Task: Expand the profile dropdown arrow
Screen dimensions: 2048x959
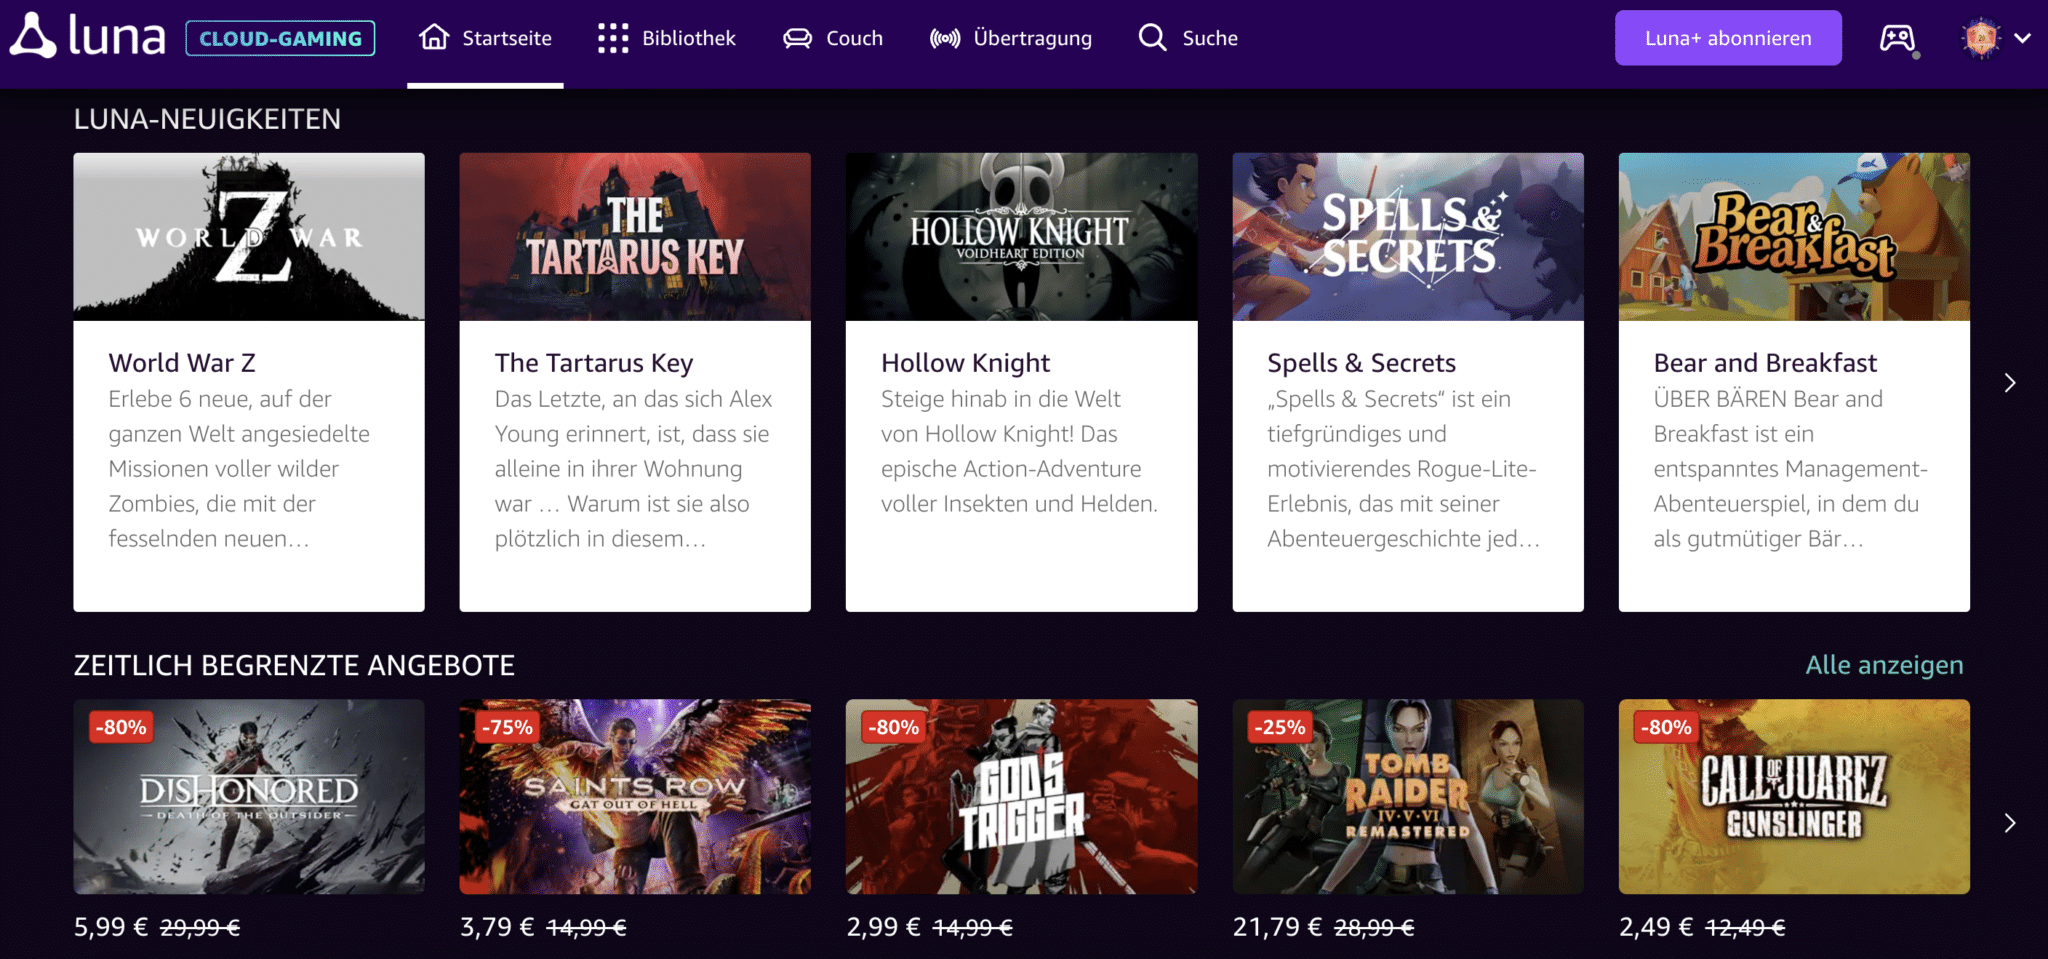Action: (x=2023, y=38)
